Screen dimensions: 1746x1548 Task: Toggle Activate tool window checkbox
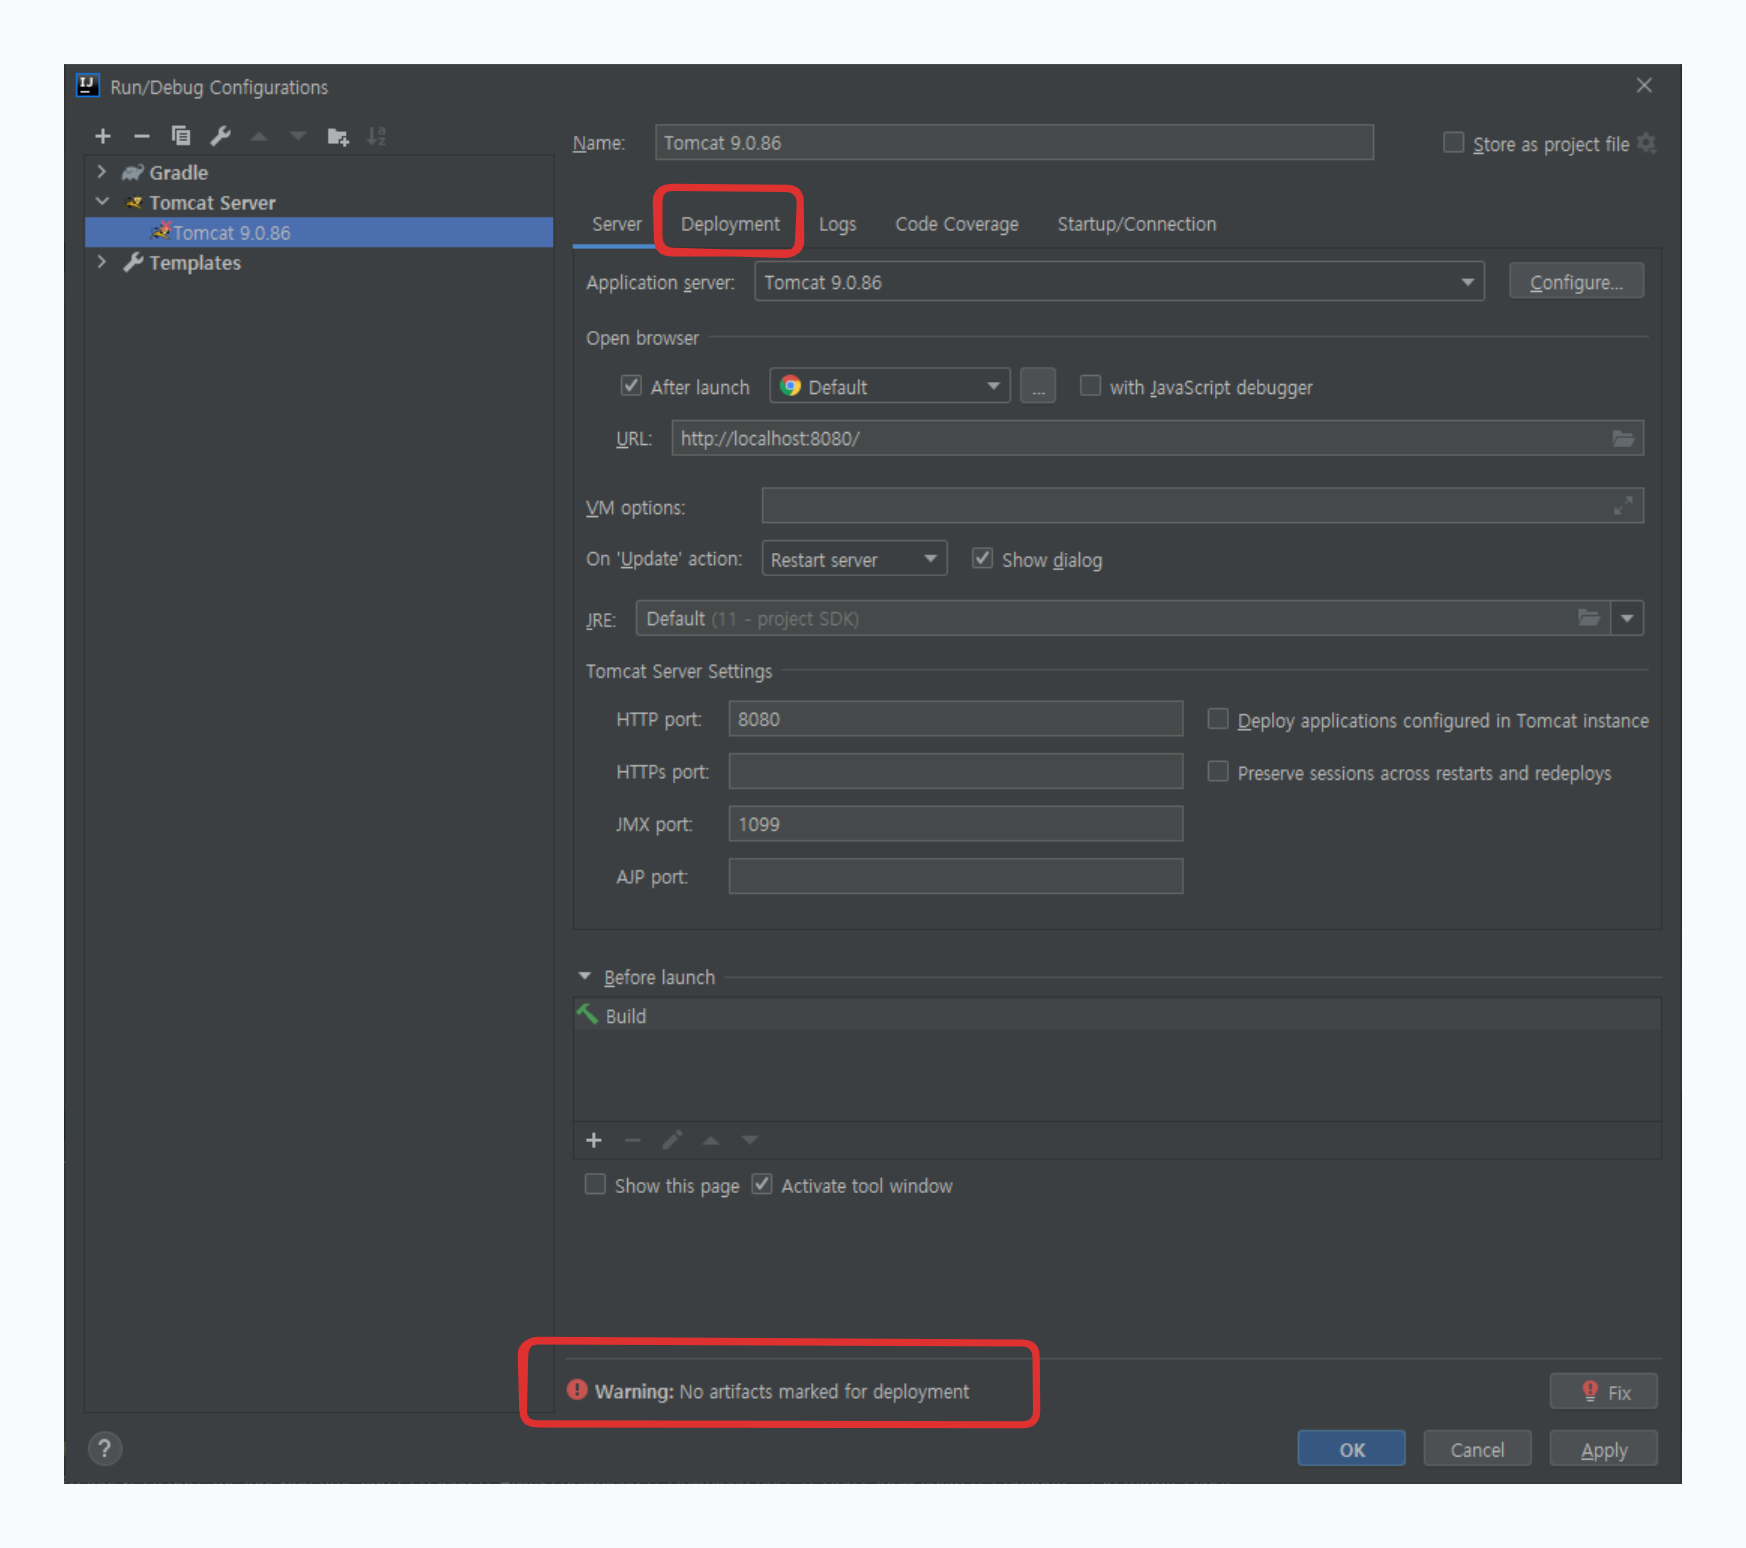(762, 1184)
